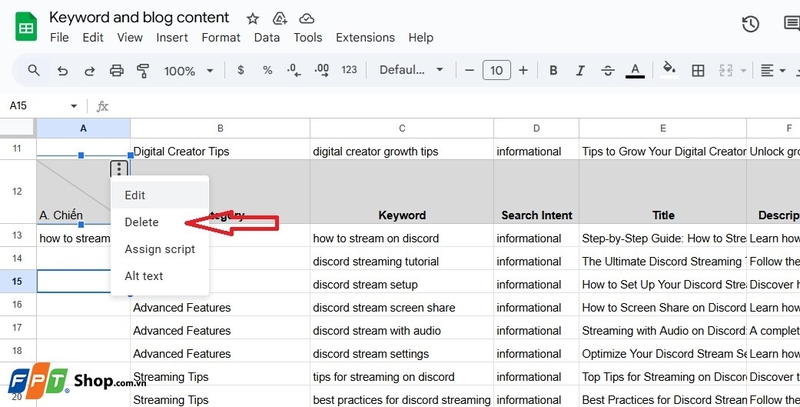
Task: Open horizontal align dropdown
Action: [772, 70]
